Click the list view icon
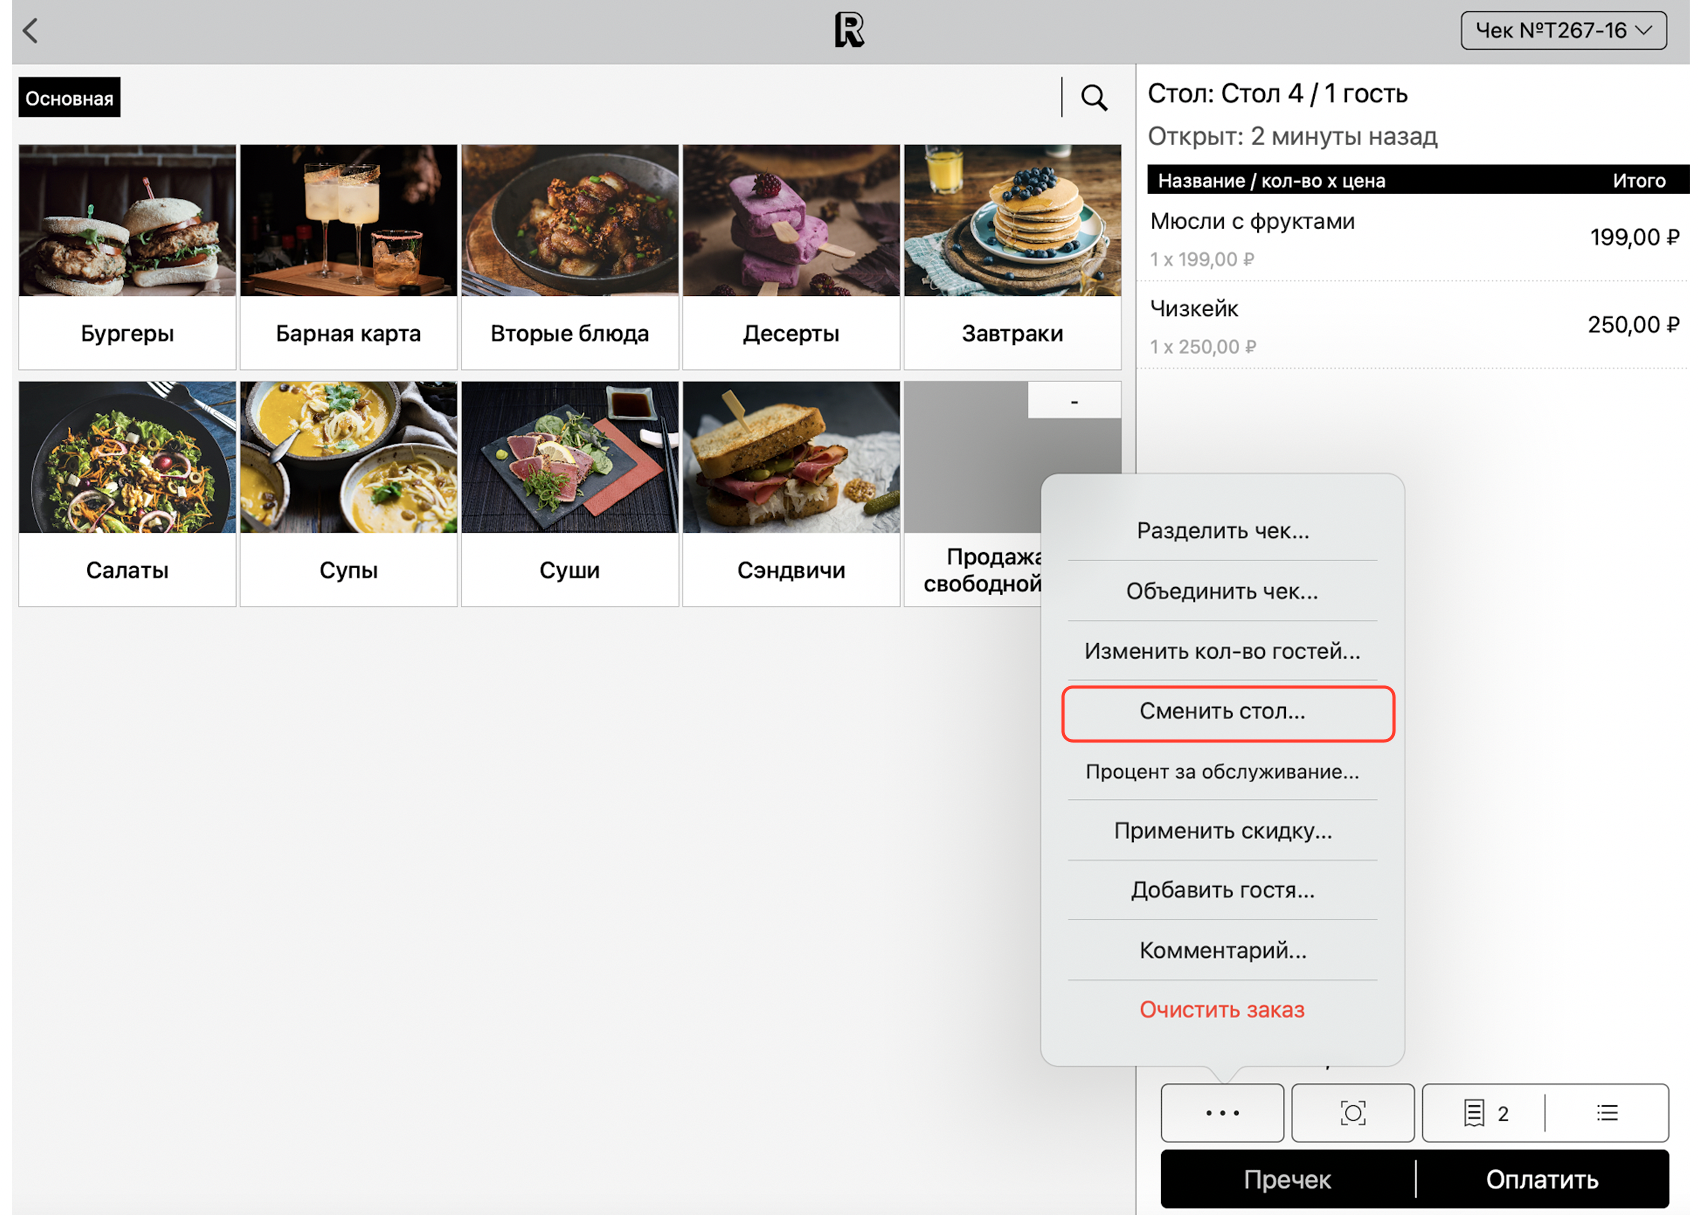The width and height of the screenshot is (1698, 1216). [x=1607, y=1113]
